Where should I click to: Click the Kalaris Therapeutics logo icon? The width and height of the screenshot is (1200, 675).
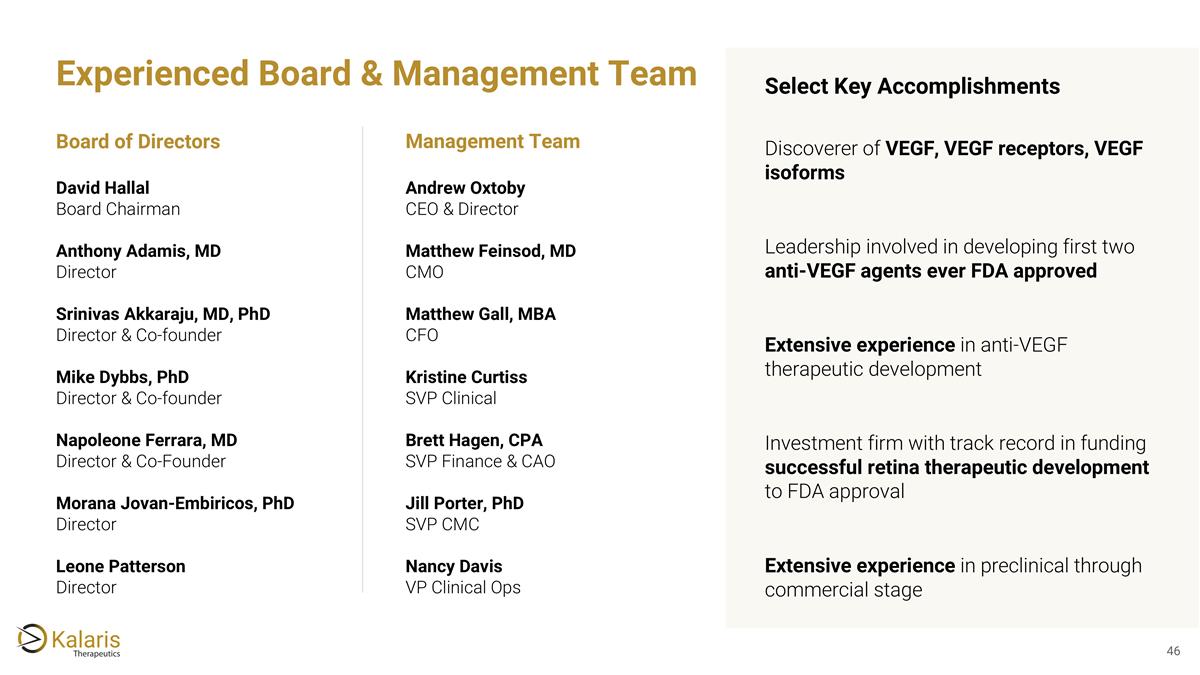click(32, 638)
